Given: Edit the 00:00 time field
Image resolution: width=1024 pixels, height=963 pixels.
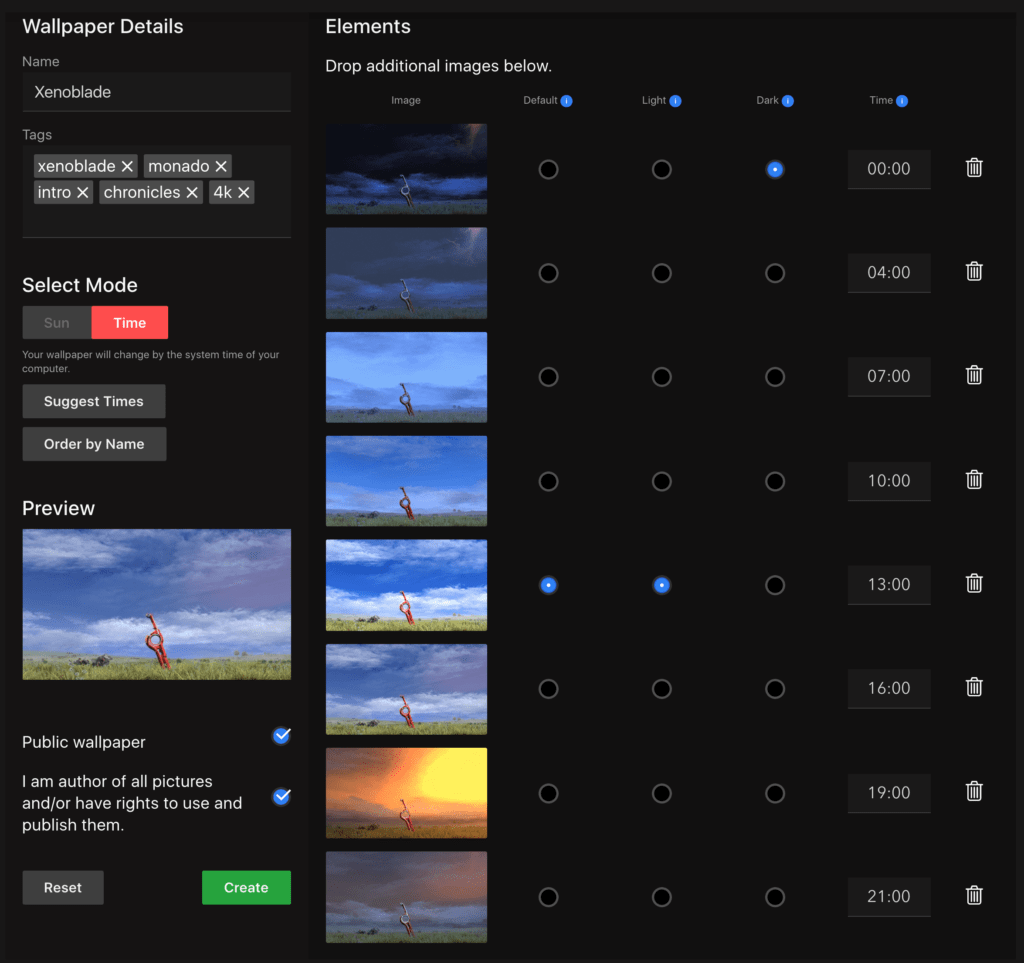Looking at the screenshot, I should click(889, 169).
